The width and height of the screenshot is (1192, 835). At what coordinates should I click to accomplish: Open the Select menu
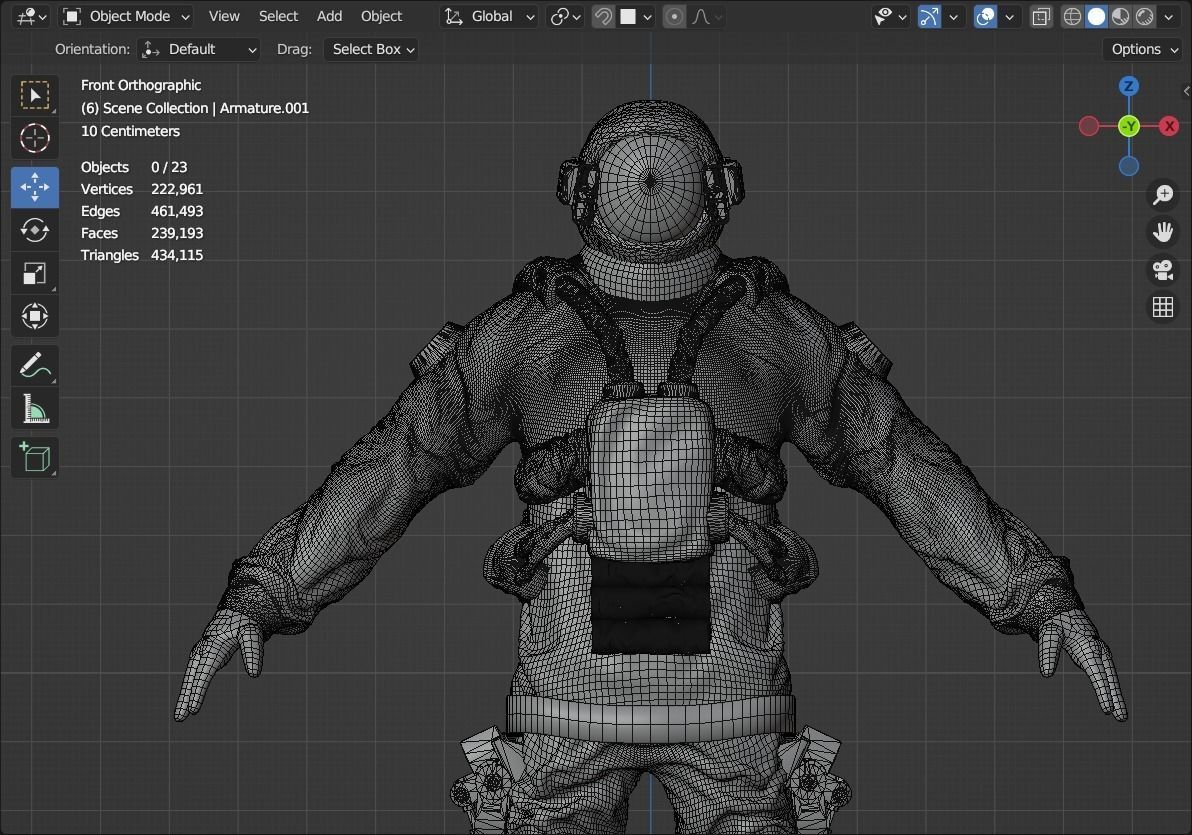coord(278,16)
